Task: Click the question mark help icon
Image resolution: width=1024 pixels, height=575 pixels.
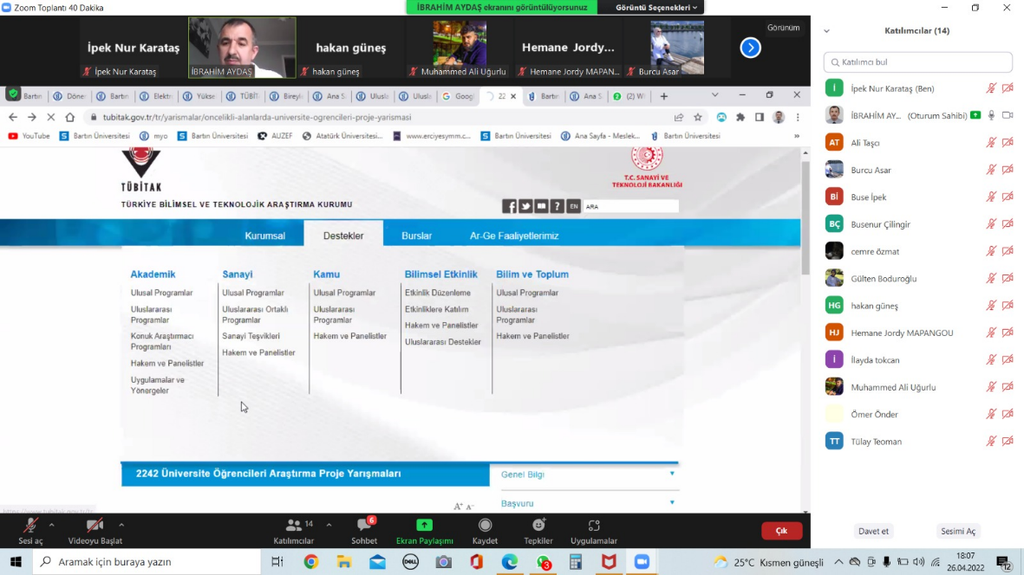Action: click(557, 206)
